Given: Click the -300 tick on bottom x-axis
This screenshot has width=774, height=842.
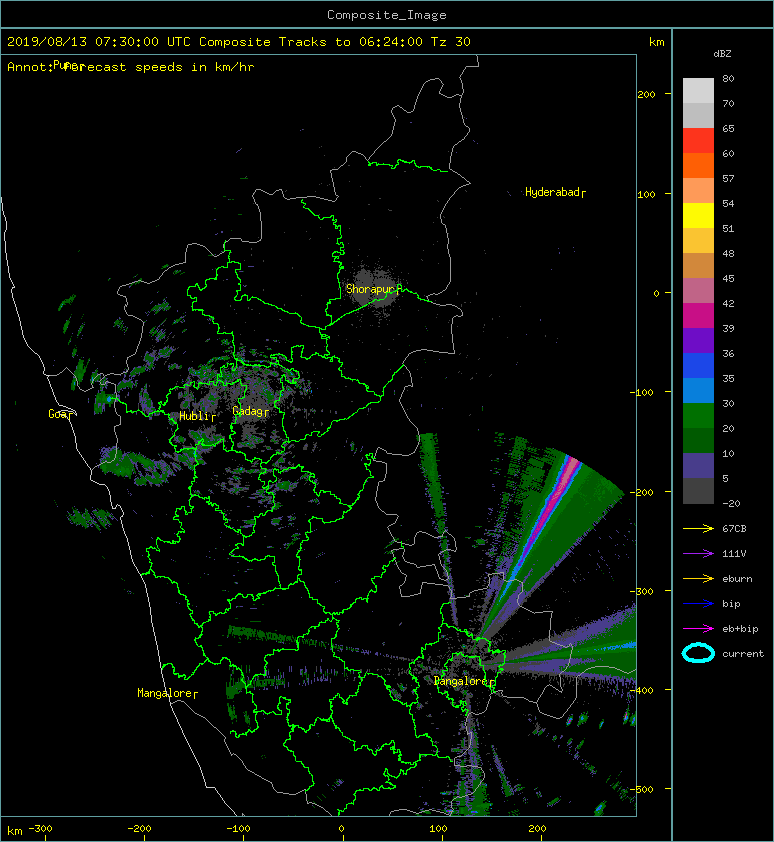Looking at the screenshot, I should click(x=40, y=829).
